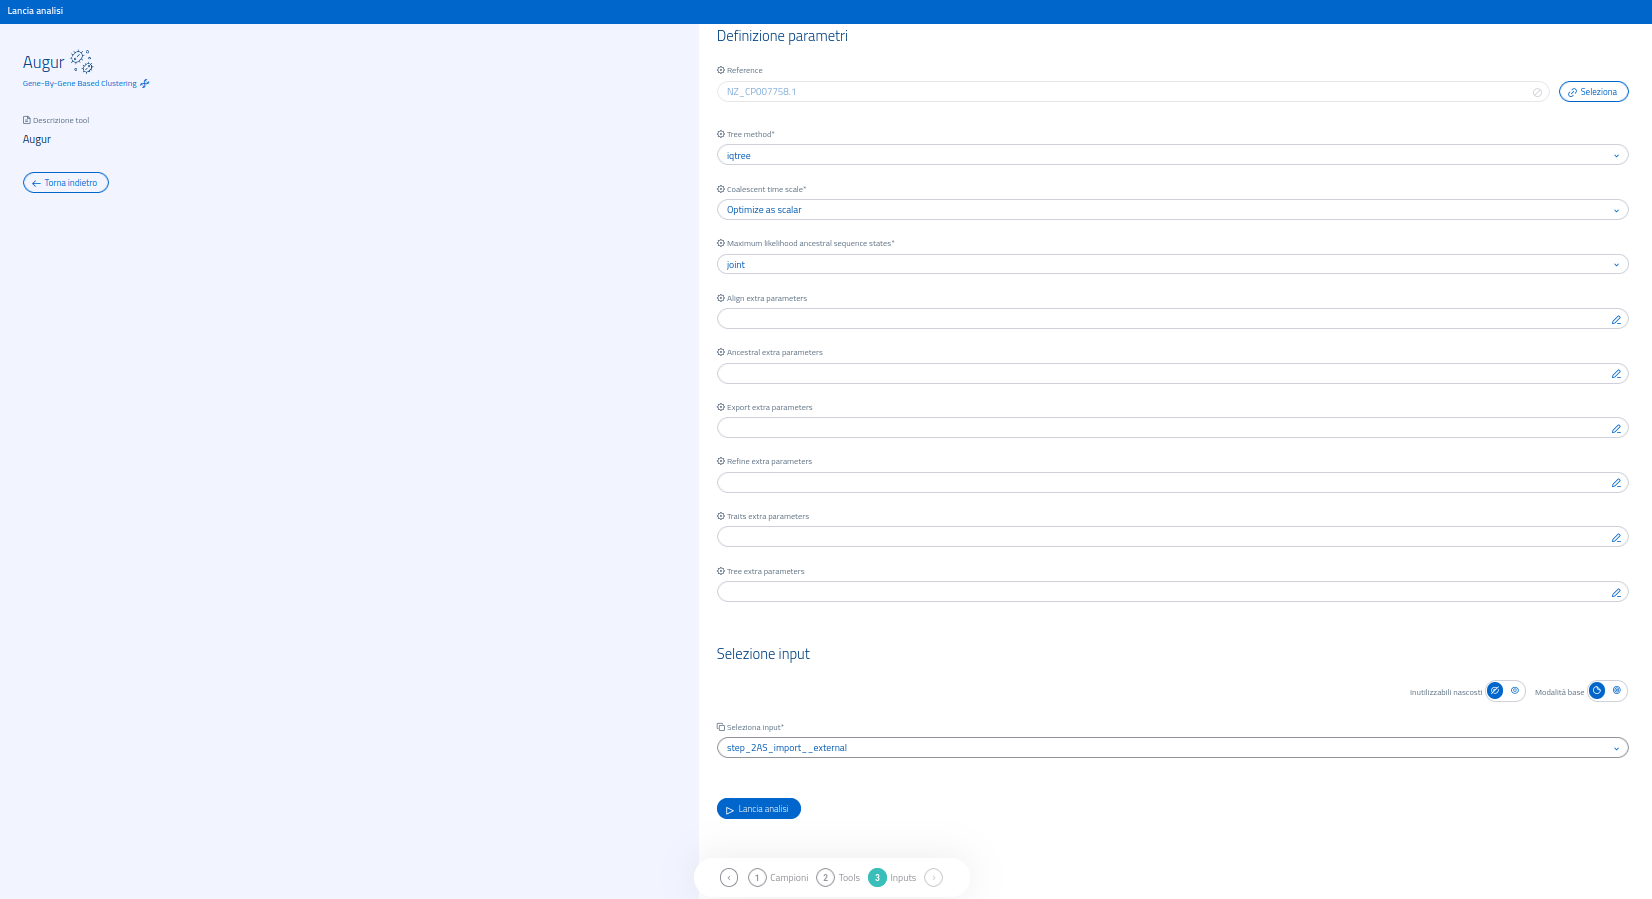Select the hidden (crossed-eye) option for Inutilizzabili nascosti
This screenshot has width=1652, height=899.
pyautogui.click(x=1495, y=691)
